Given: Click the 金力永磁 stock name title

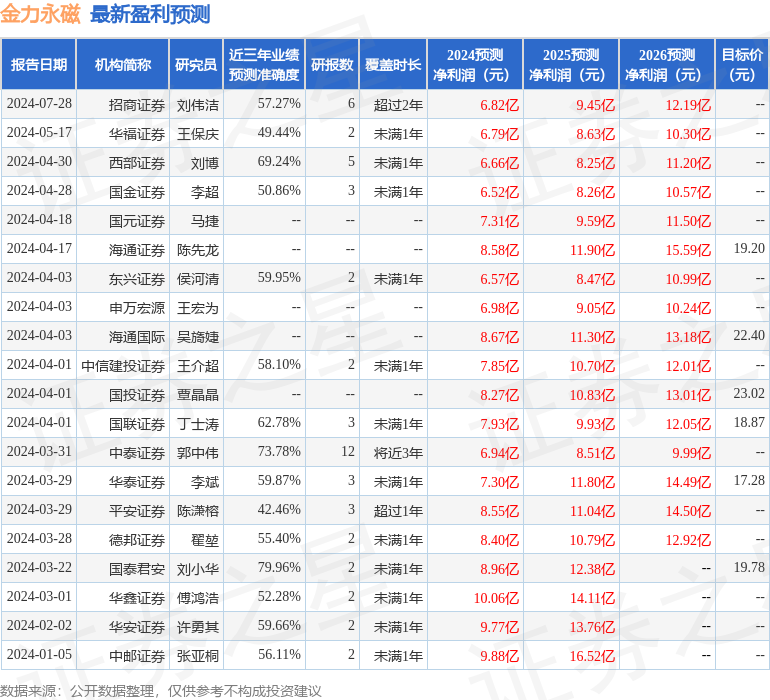Looking at the screenshot, I should coord(40,14).
